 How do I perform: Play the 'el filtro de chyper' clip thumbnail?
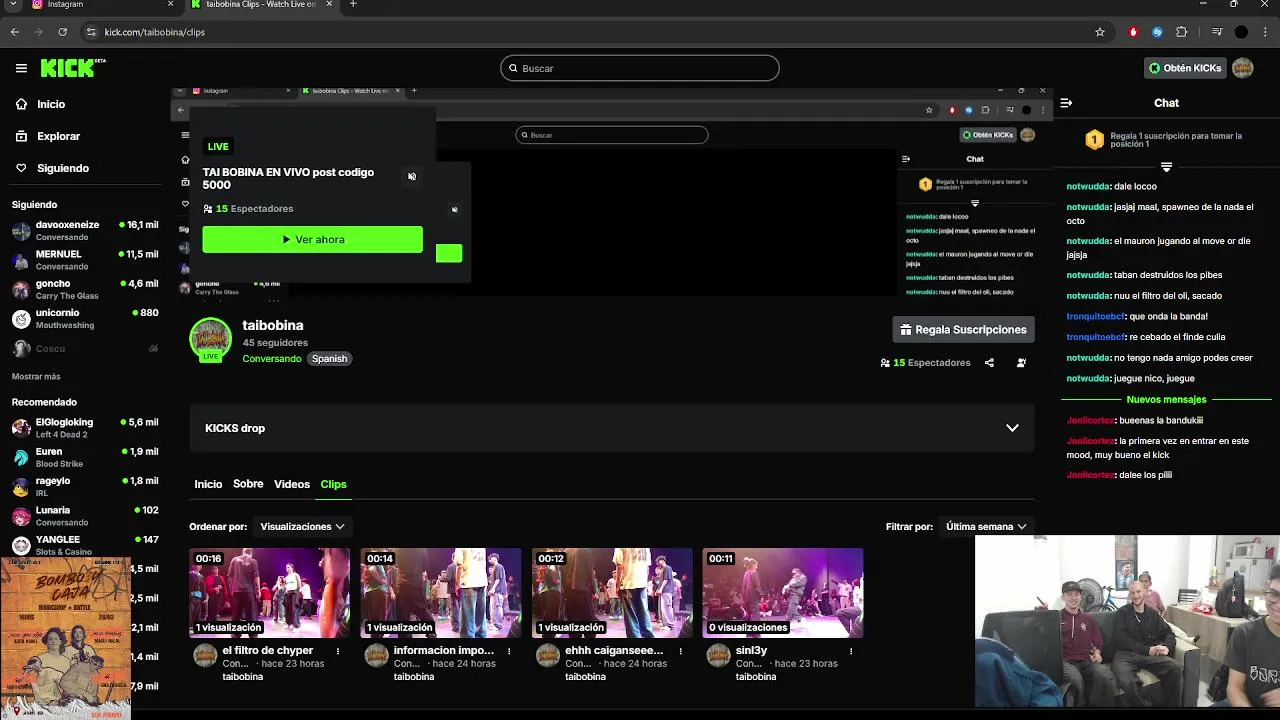point(270,593)
